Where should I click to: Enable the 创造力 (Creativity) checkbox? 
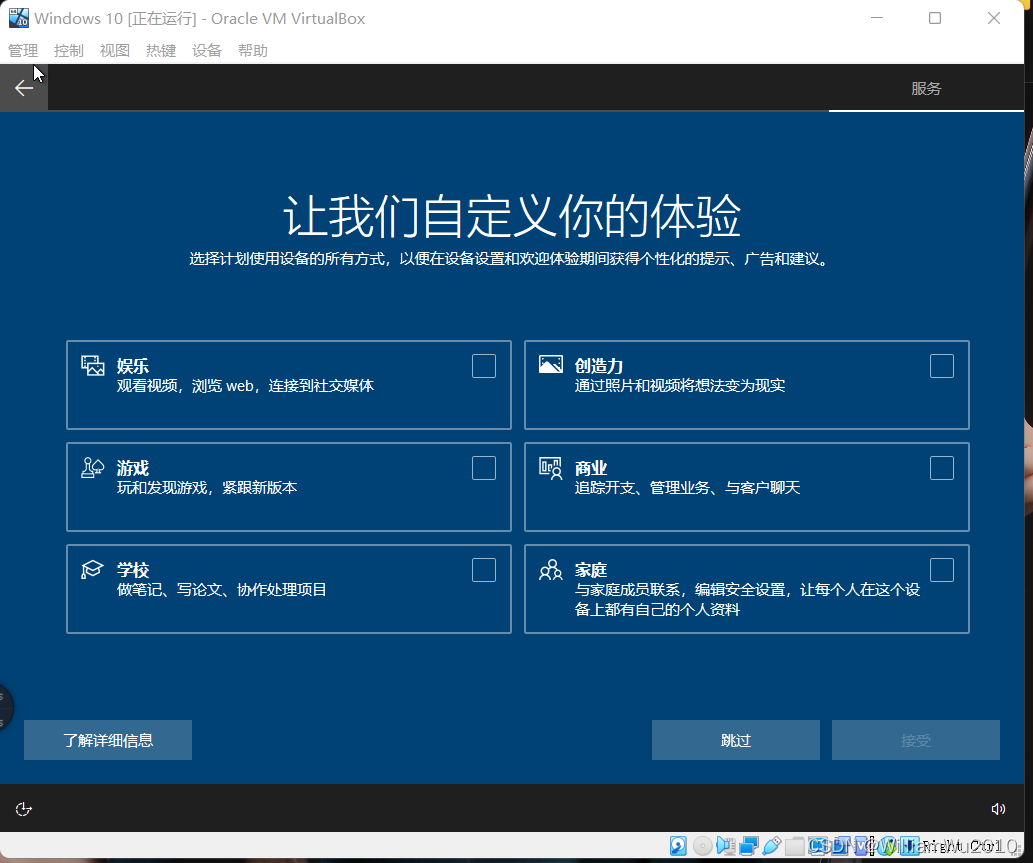pos(942,366)
